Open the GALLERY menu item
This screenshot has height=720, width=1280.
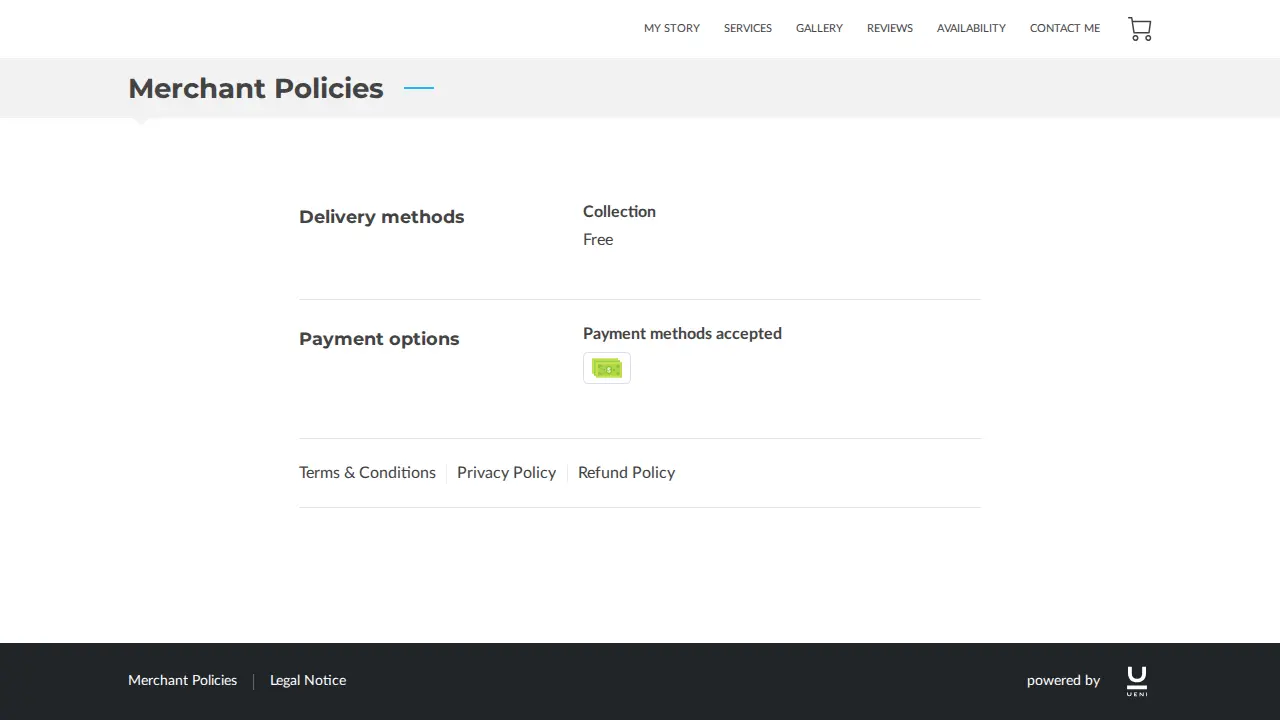coord(819,28)
